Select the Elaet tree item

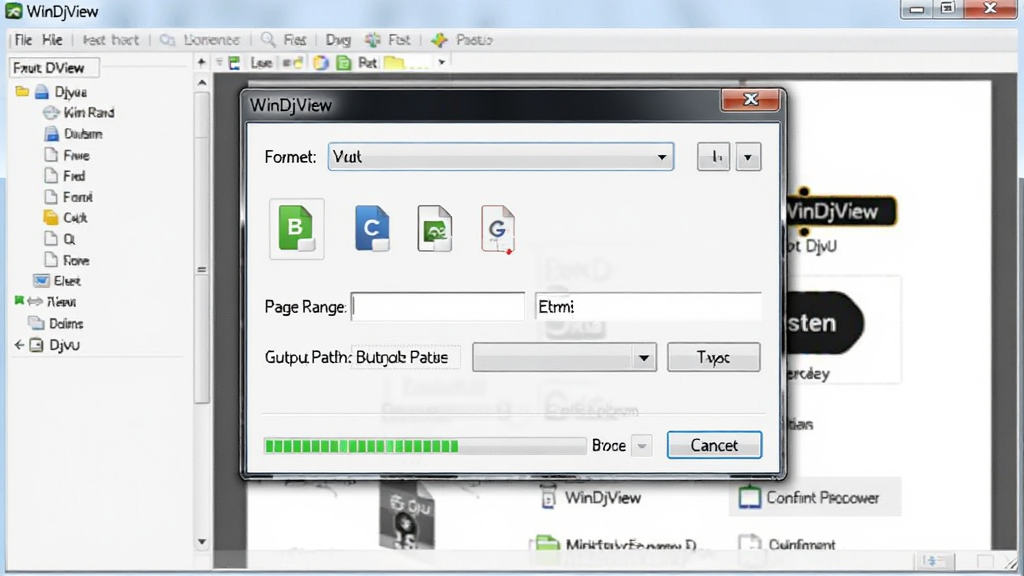tap(67, 281)
